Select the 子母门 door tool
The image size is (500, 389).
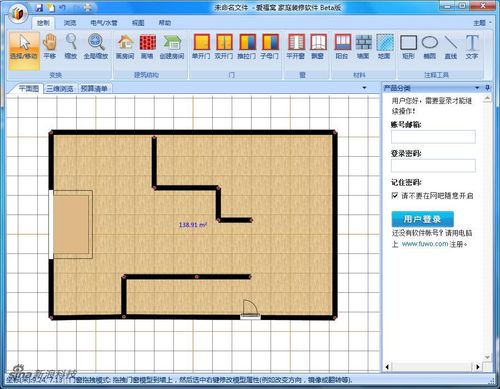[269, 47]
